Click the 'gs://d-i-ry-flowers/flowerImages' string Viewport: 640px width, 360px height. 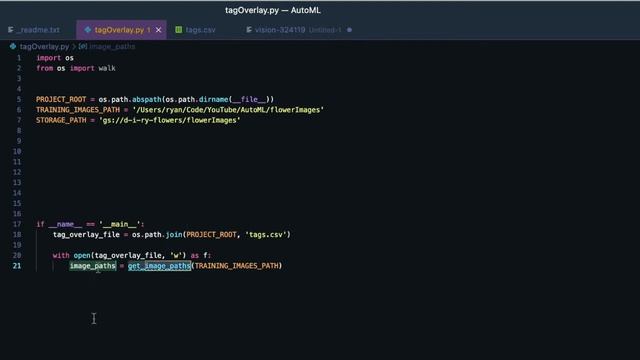click(x=169, y=120)
